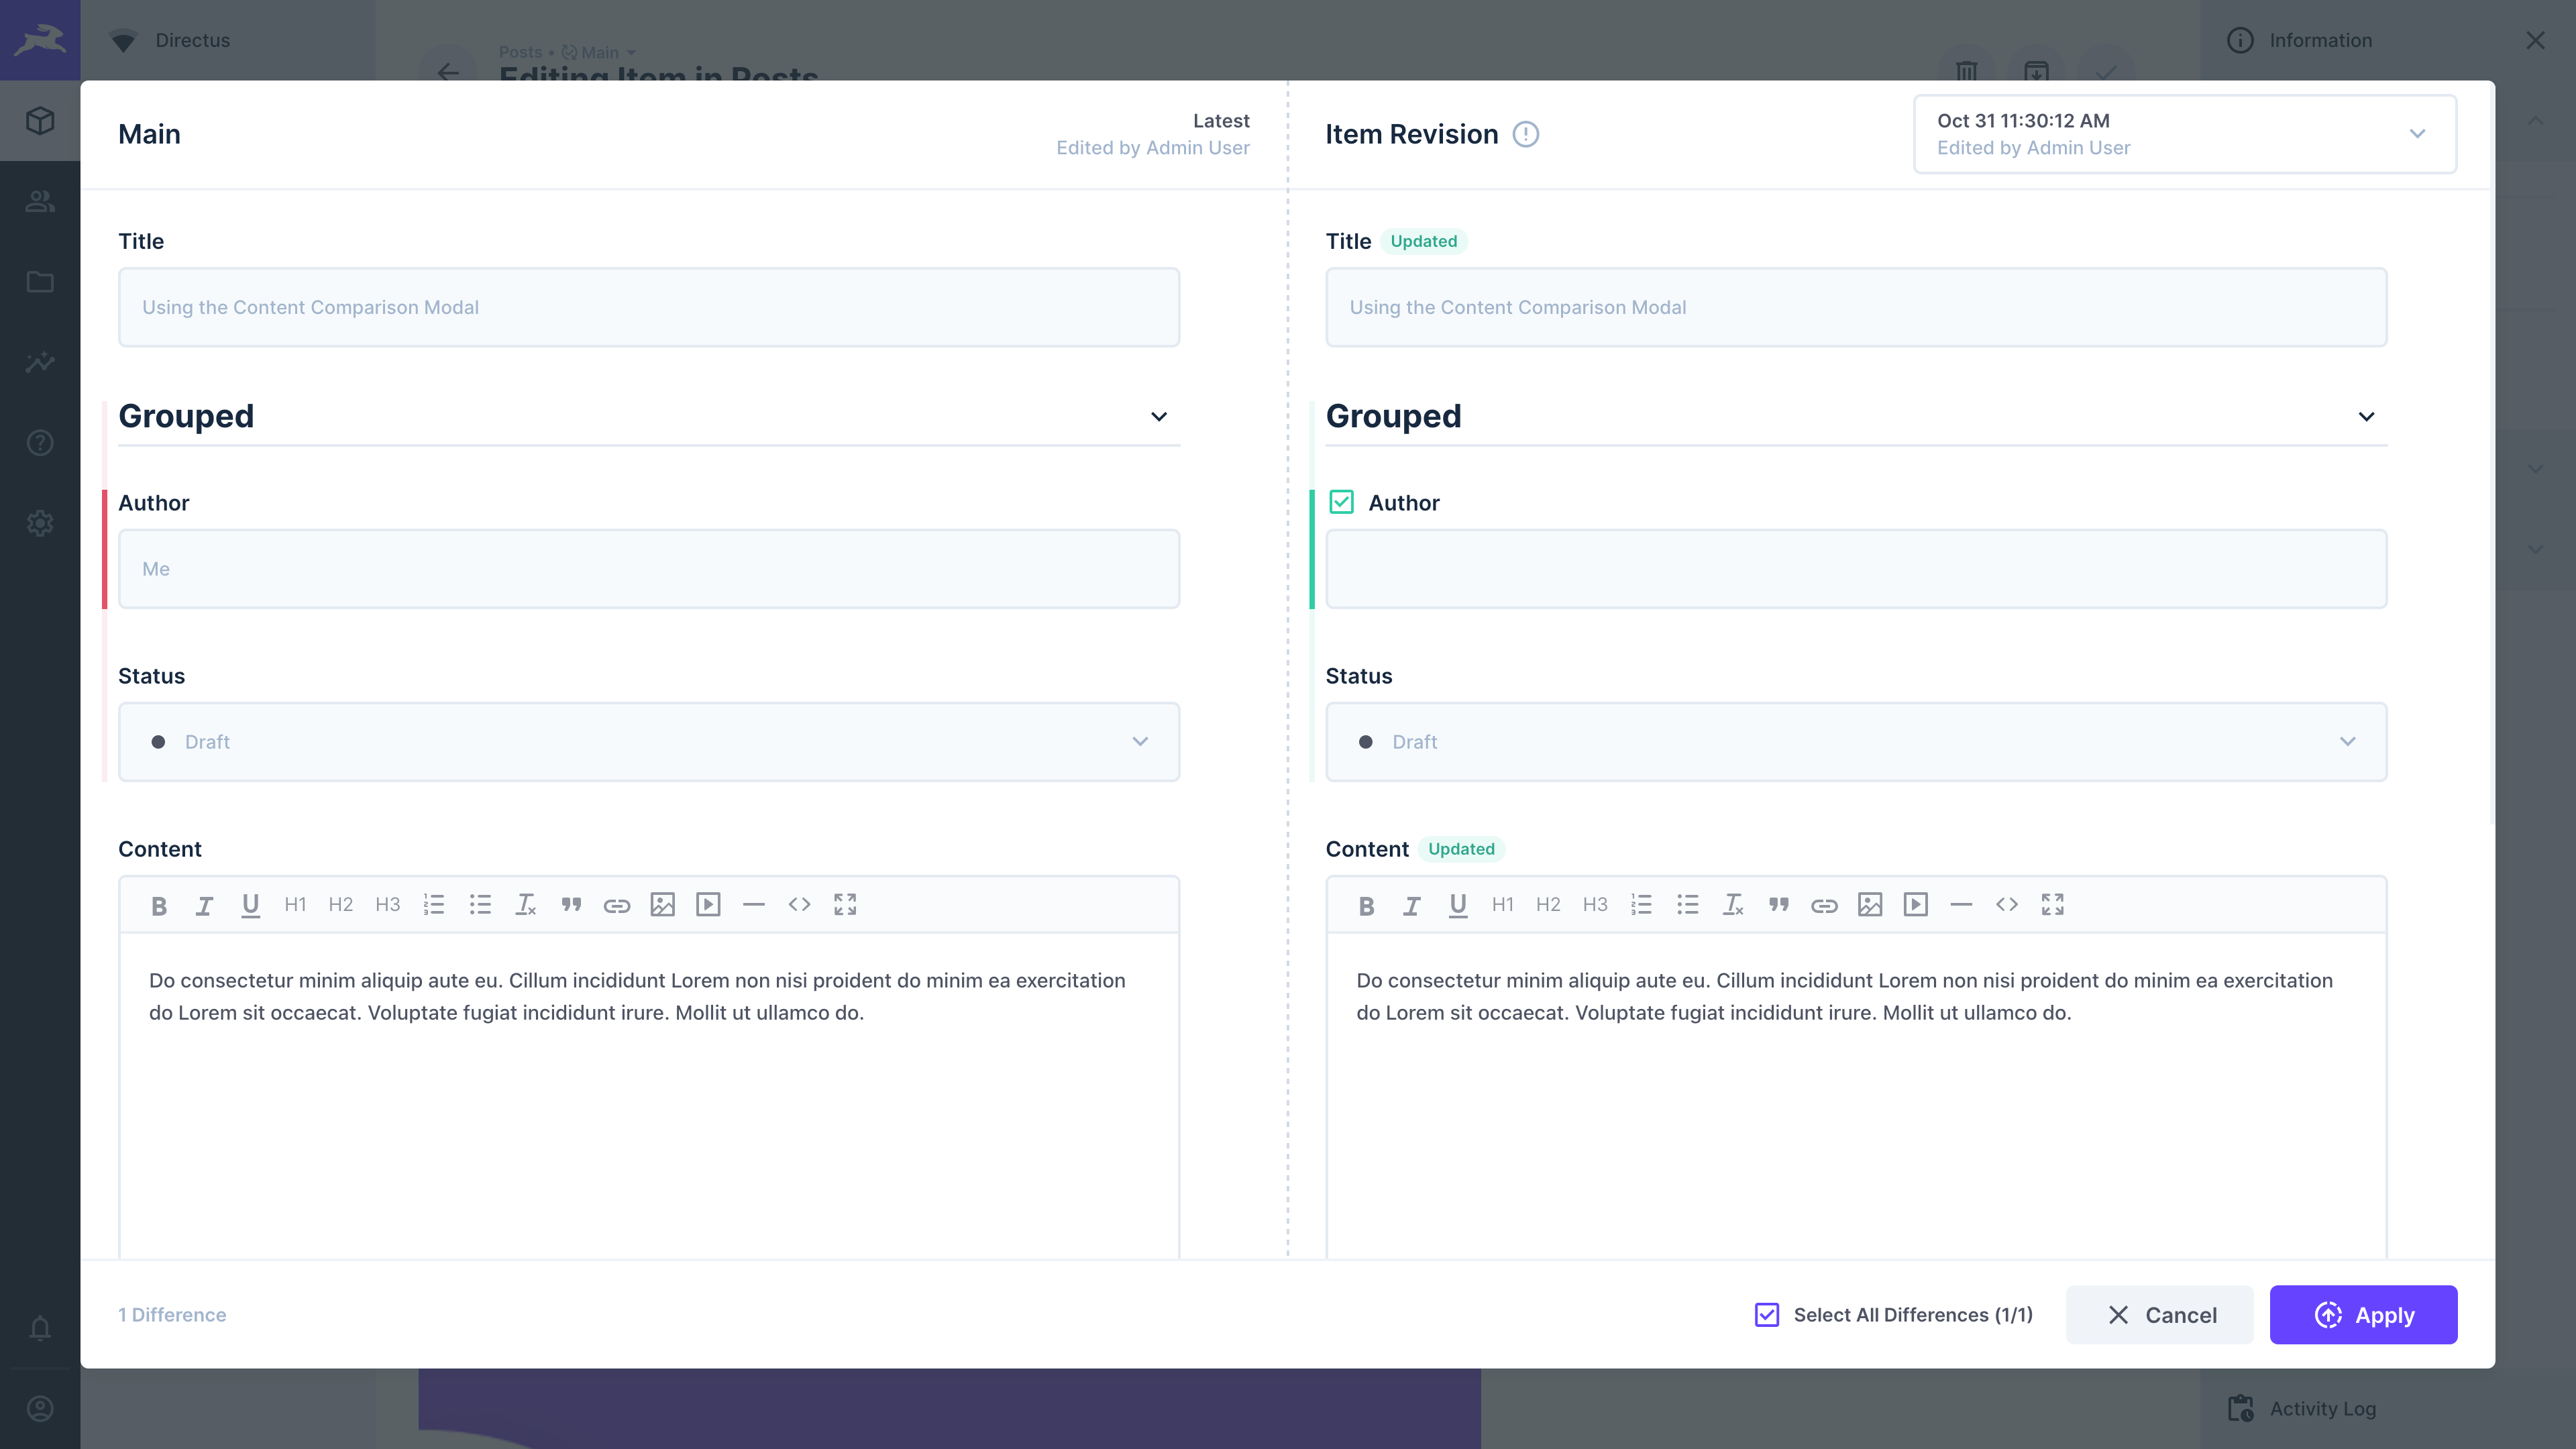Click code view icon in the right editor
This screenshot has height=1449, width=2576.
click(2006, 905)
